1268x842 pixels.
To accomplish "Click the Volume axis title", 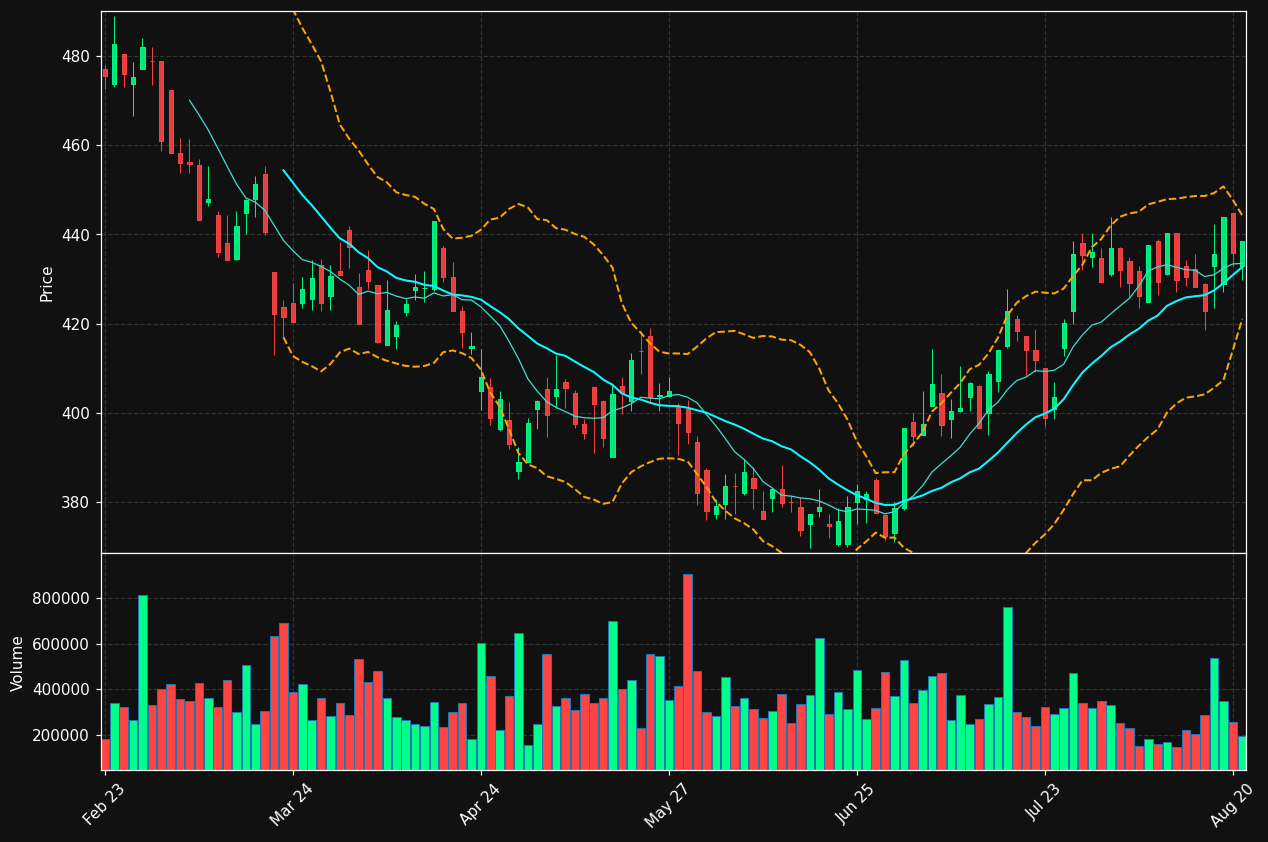I will click(x=18, y=663).
